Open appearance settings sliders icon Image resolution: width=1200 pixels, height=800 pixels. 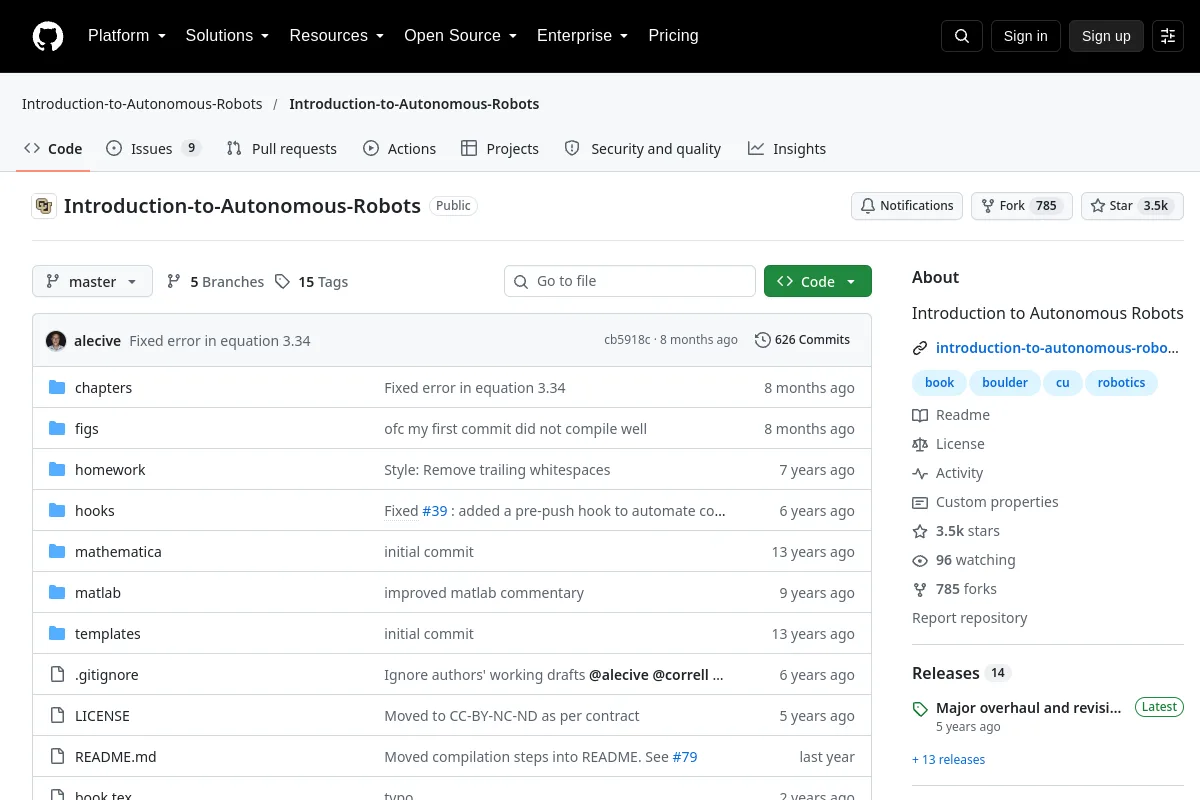pos(1168,36)
